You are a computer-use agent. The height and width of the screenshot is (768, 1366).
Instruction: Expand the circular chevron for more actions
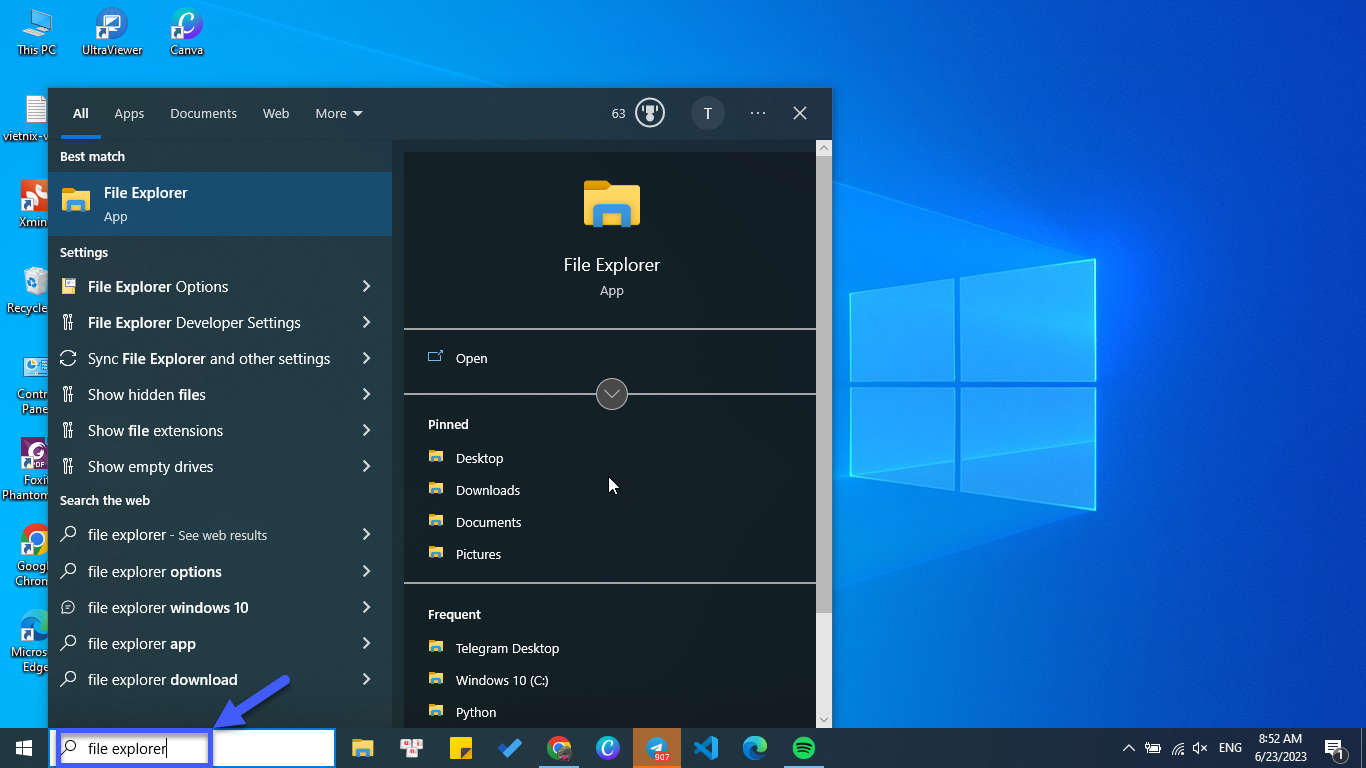tap(612, 394)
